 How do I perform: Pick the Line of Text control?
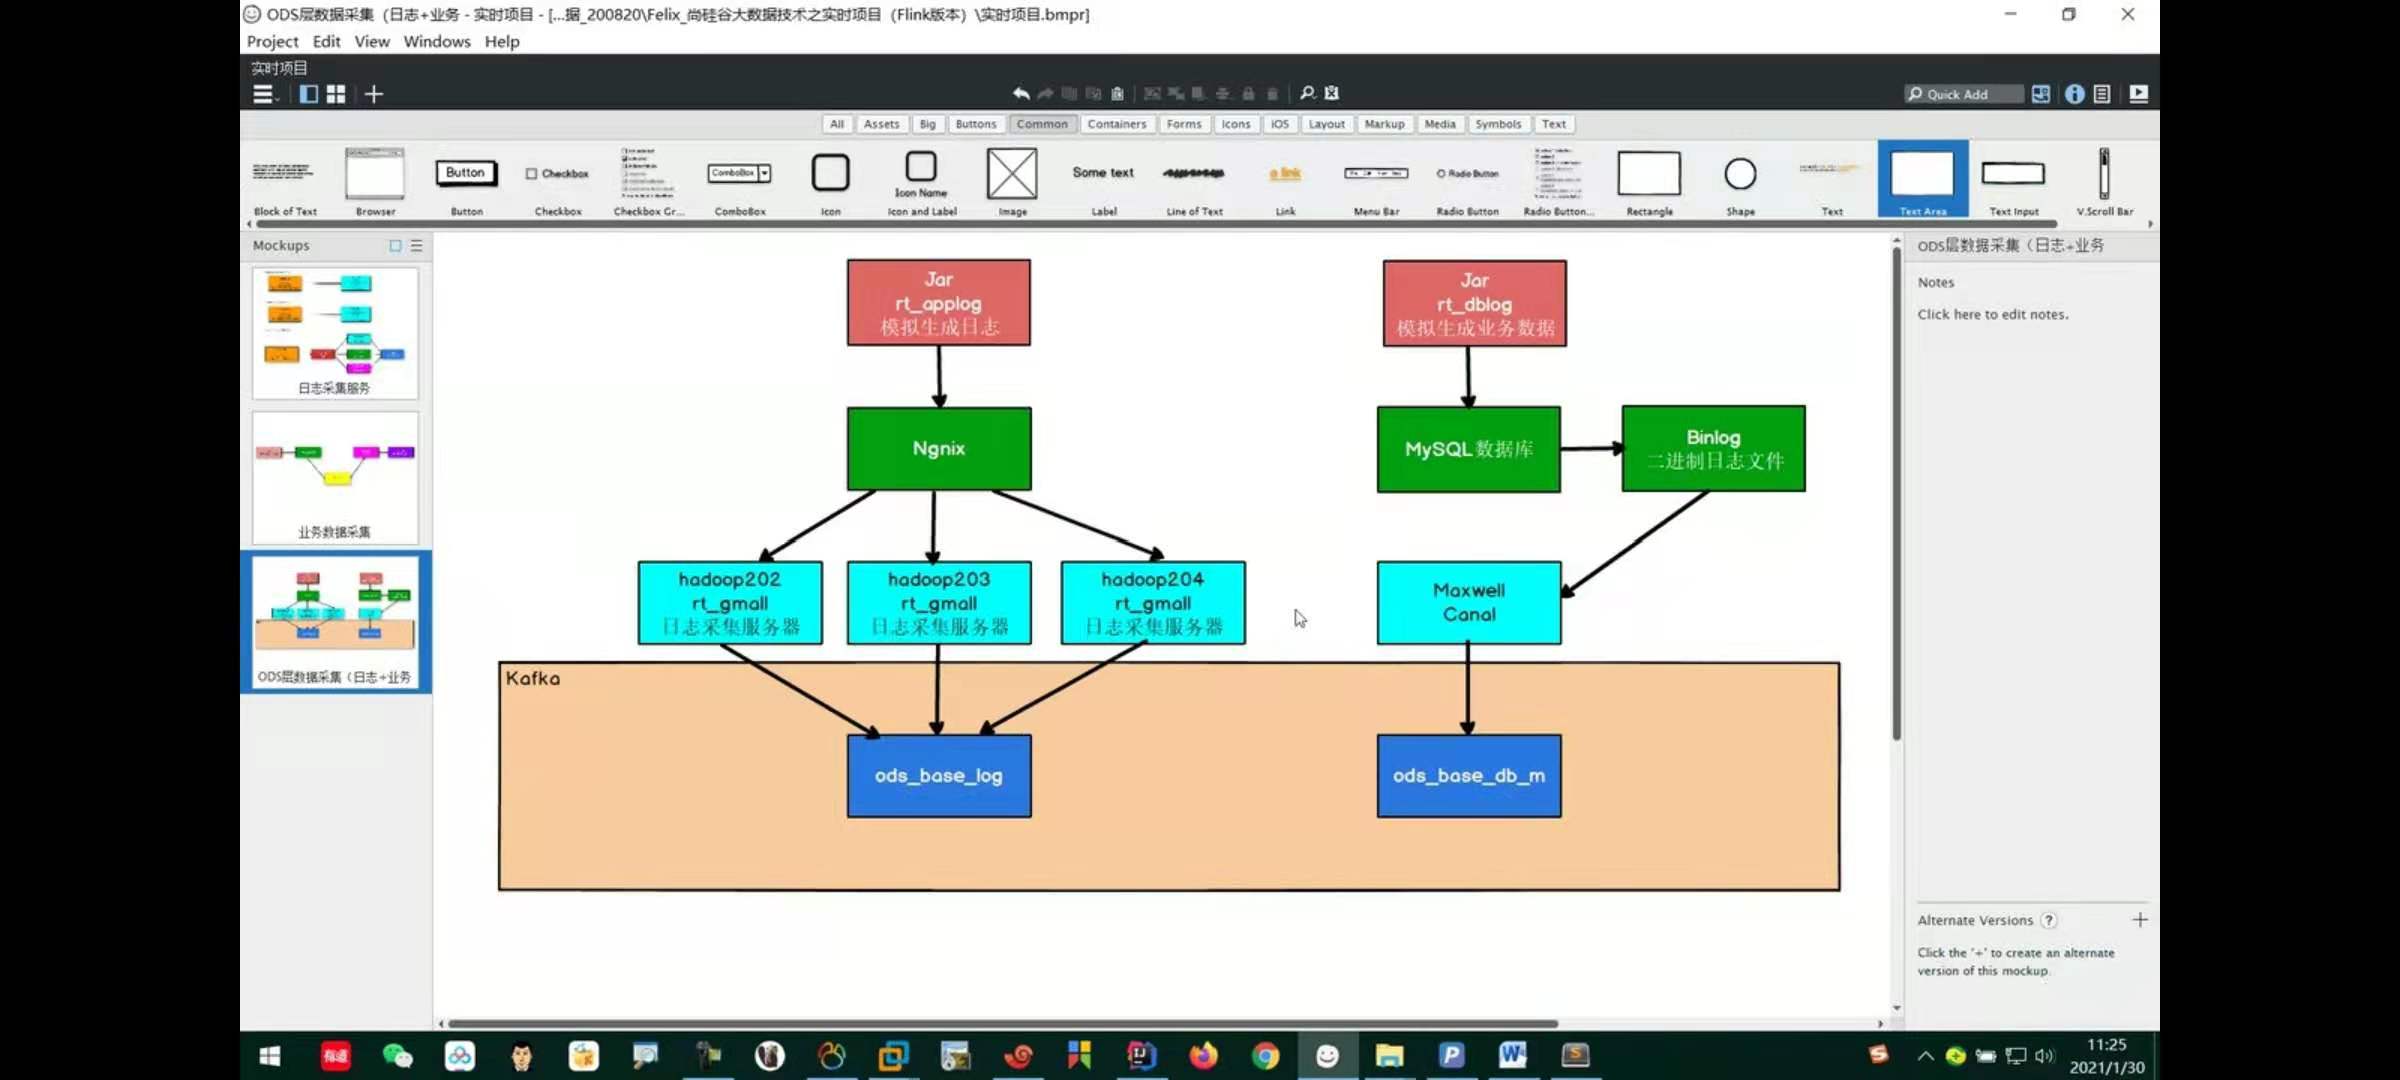(1194, 181)
